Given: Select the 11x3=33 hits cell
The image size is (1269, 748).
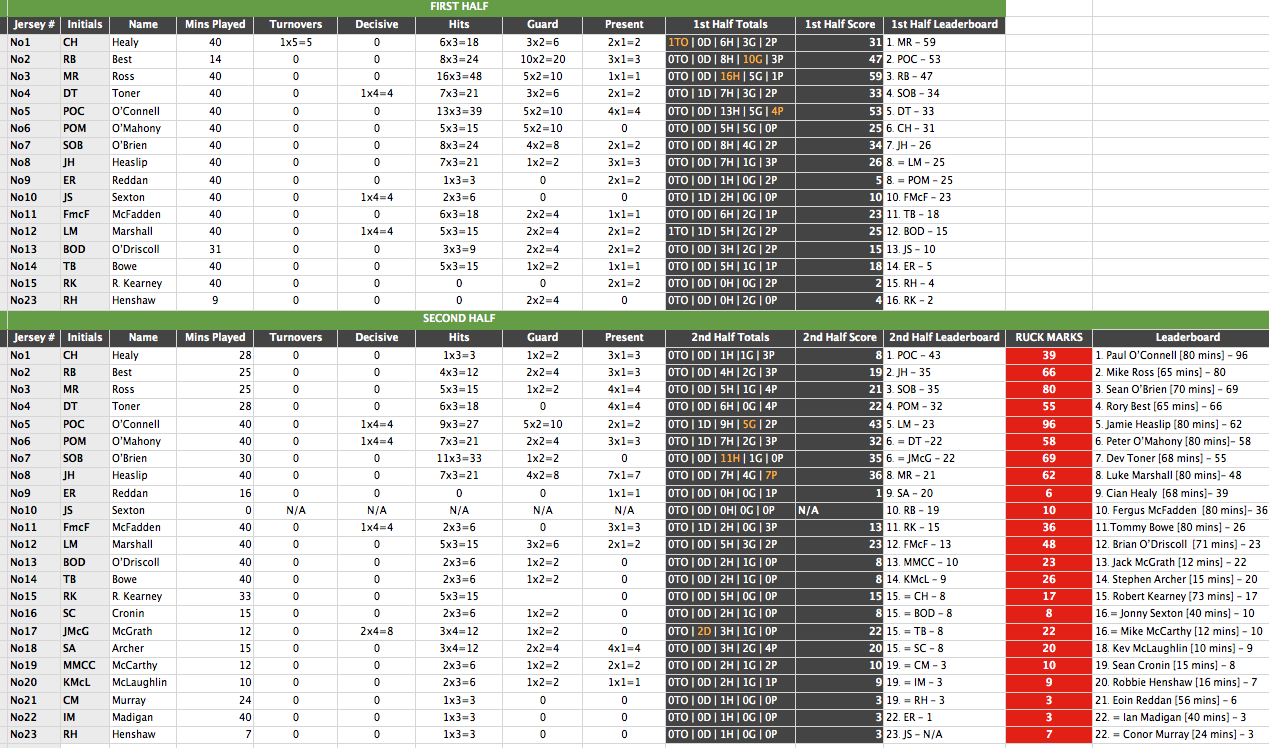Looking at the screenshot, I should pyautogui.click(x=459, y=458).
